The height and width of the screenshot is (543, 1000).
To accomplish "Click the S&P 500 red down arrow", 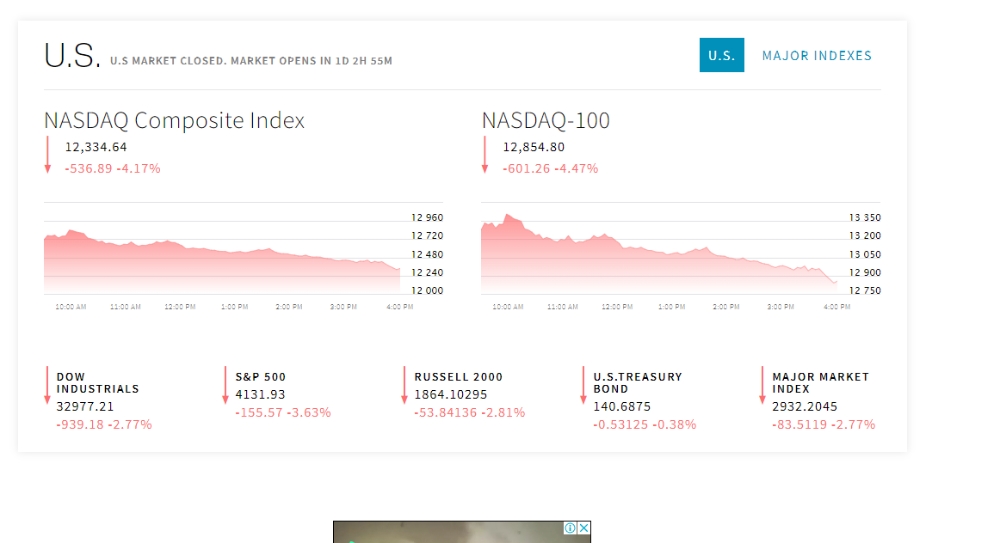I will pyautogui.click(x=225, y=385).
